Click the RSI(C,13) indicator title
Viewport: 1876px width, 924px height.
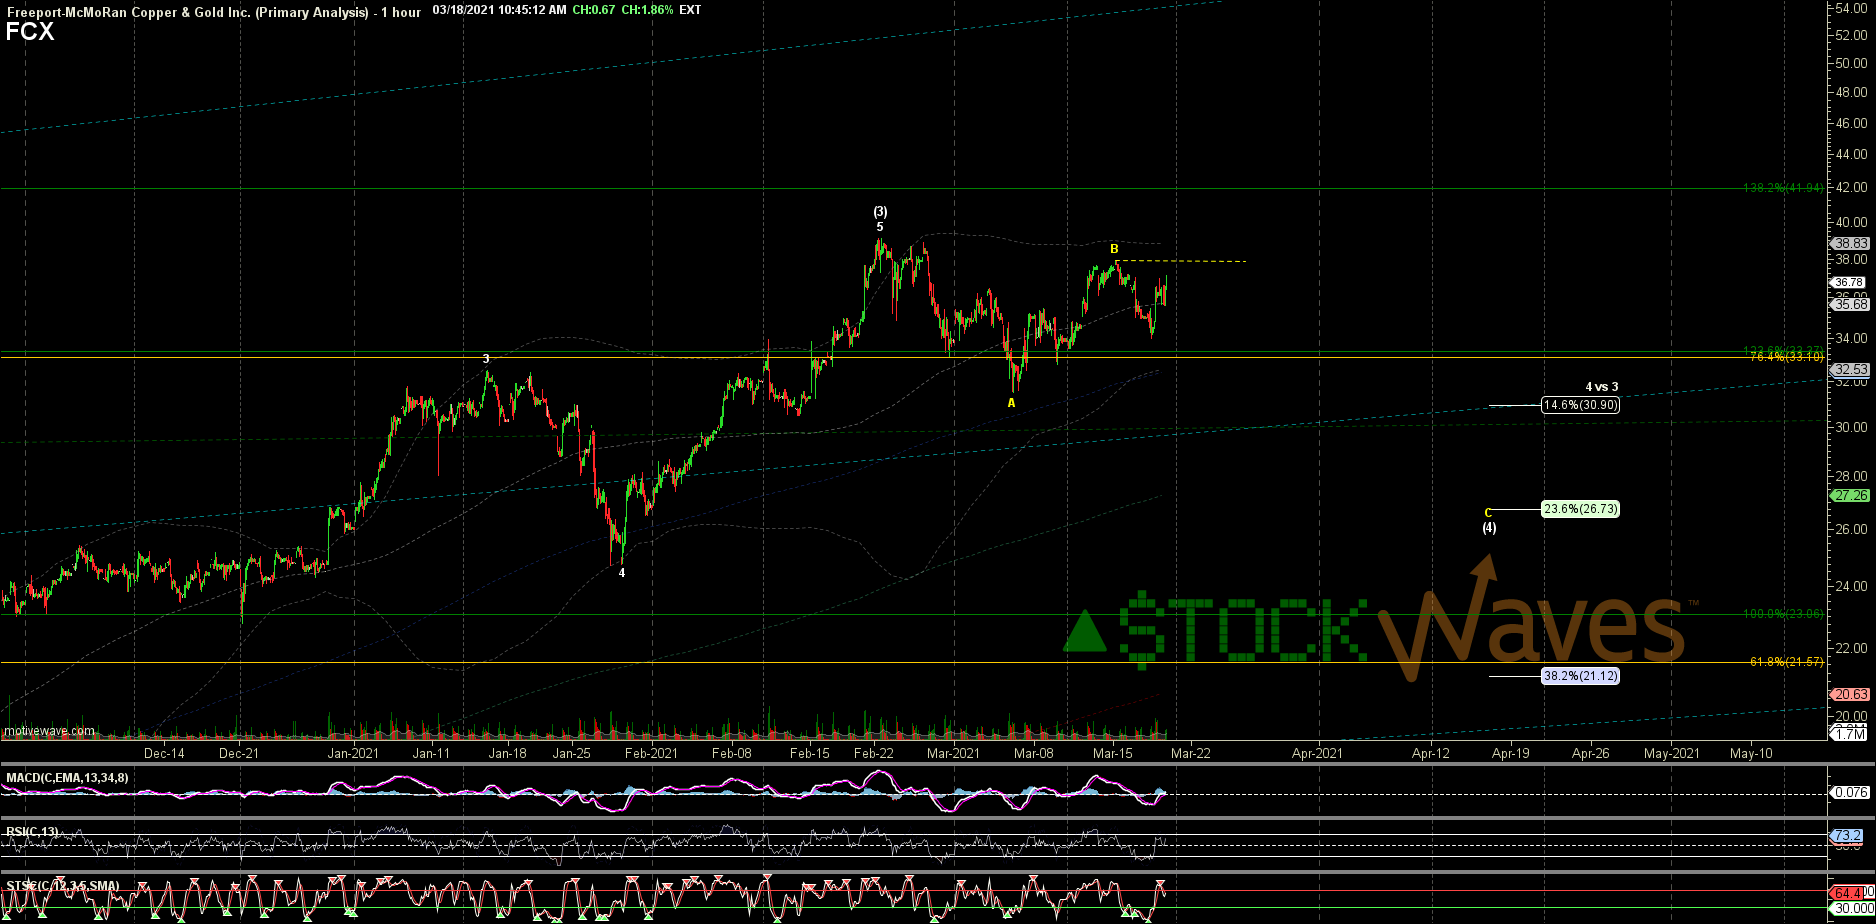[x=32, y=831]
